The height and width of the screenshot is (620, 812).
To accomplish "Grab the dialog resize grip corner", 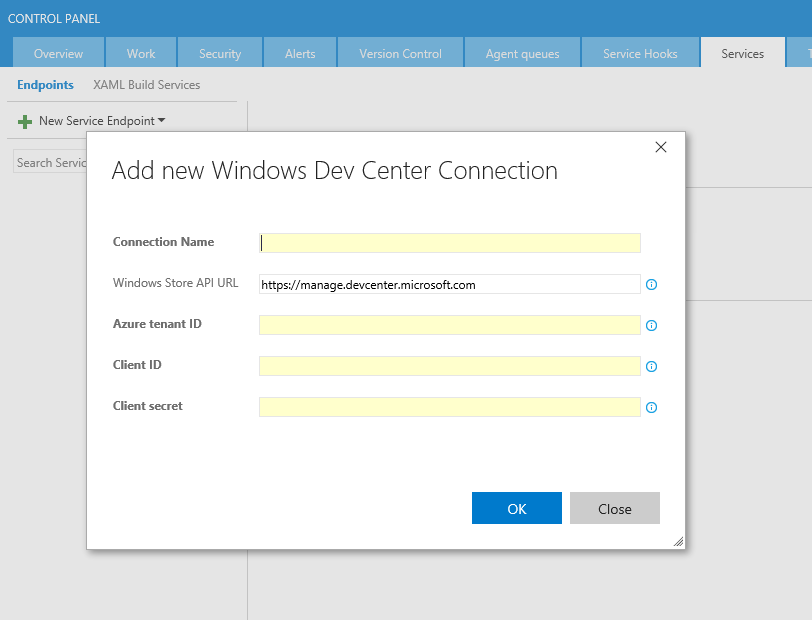I will [x=678, y=541].
